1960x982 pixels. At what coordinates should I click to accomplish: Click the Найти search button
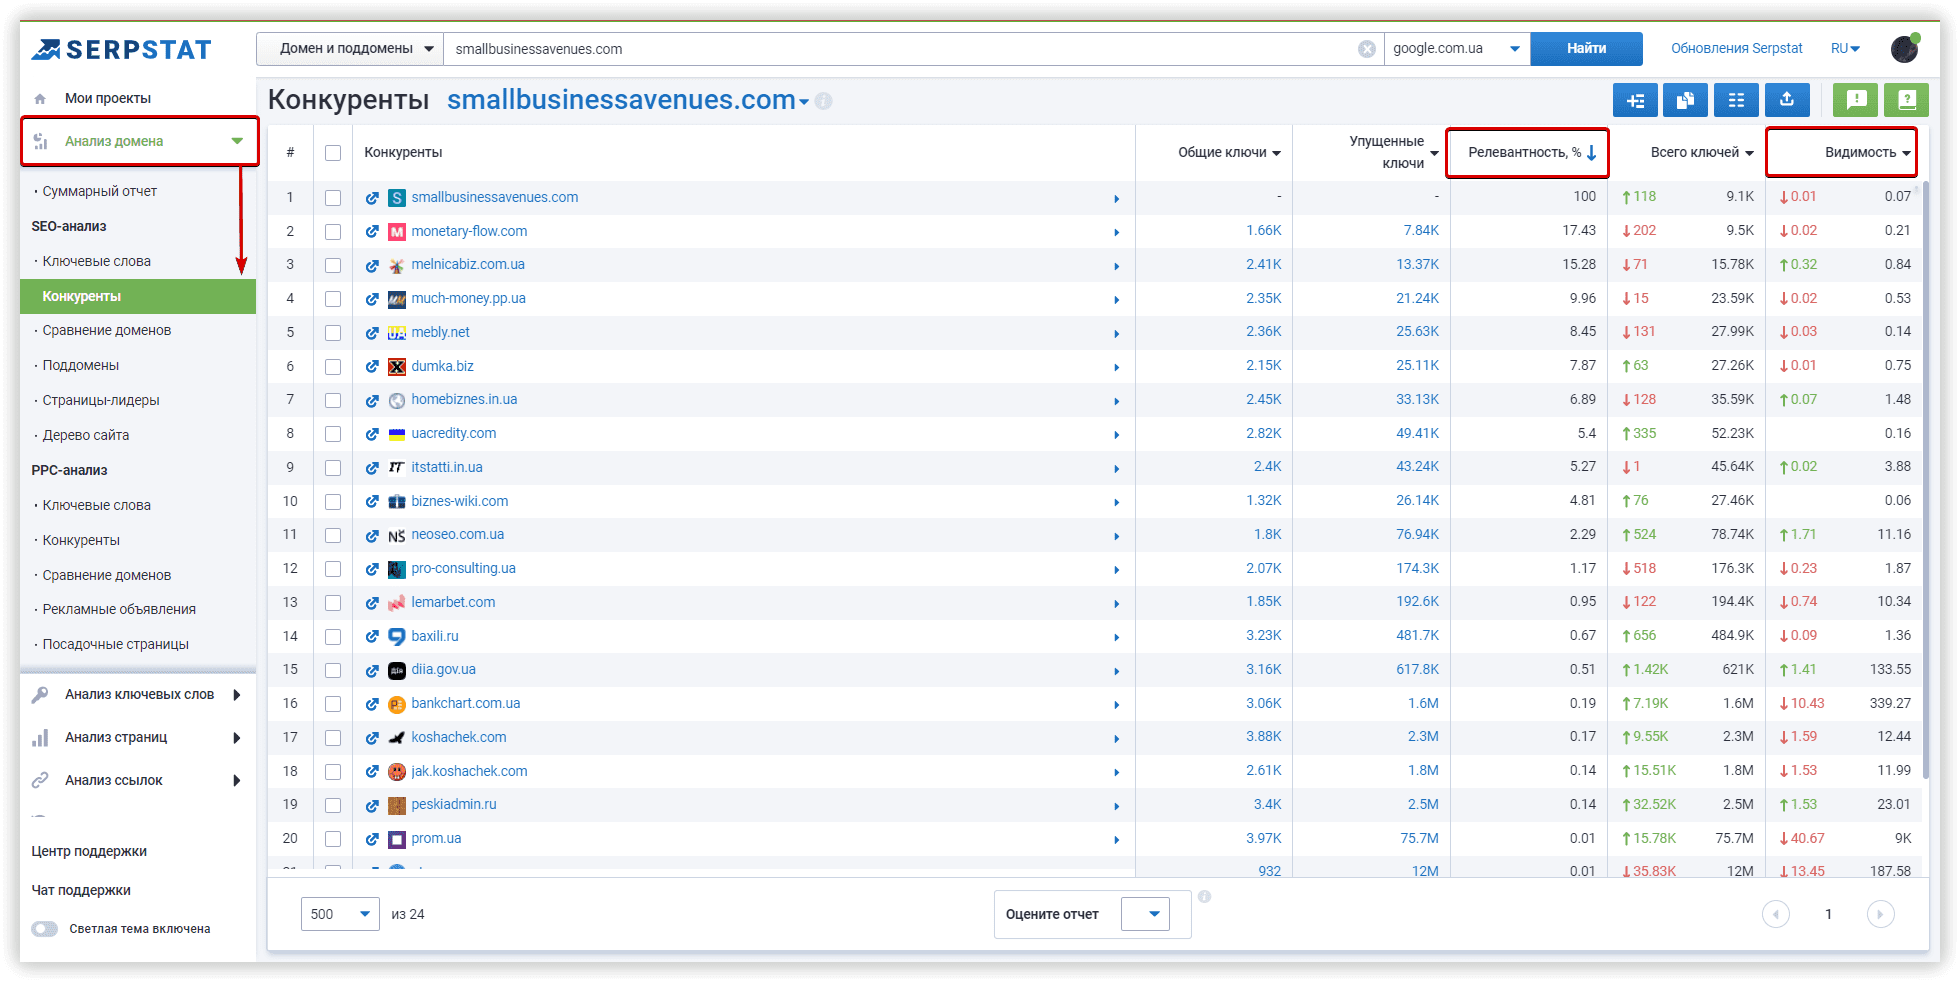click(1587, 49)
